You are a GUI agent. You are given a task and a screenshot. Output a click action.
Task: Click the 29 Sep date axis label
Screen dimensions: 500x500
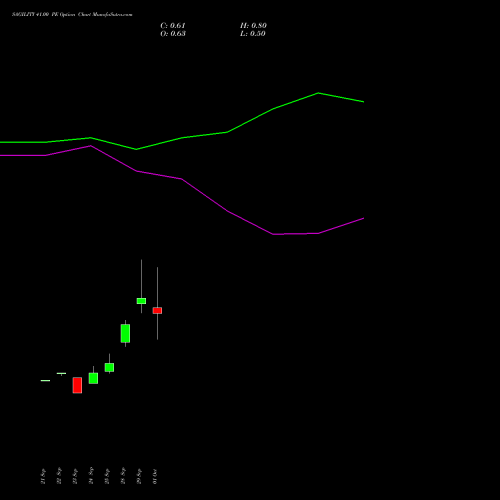(x=139, y=476)
